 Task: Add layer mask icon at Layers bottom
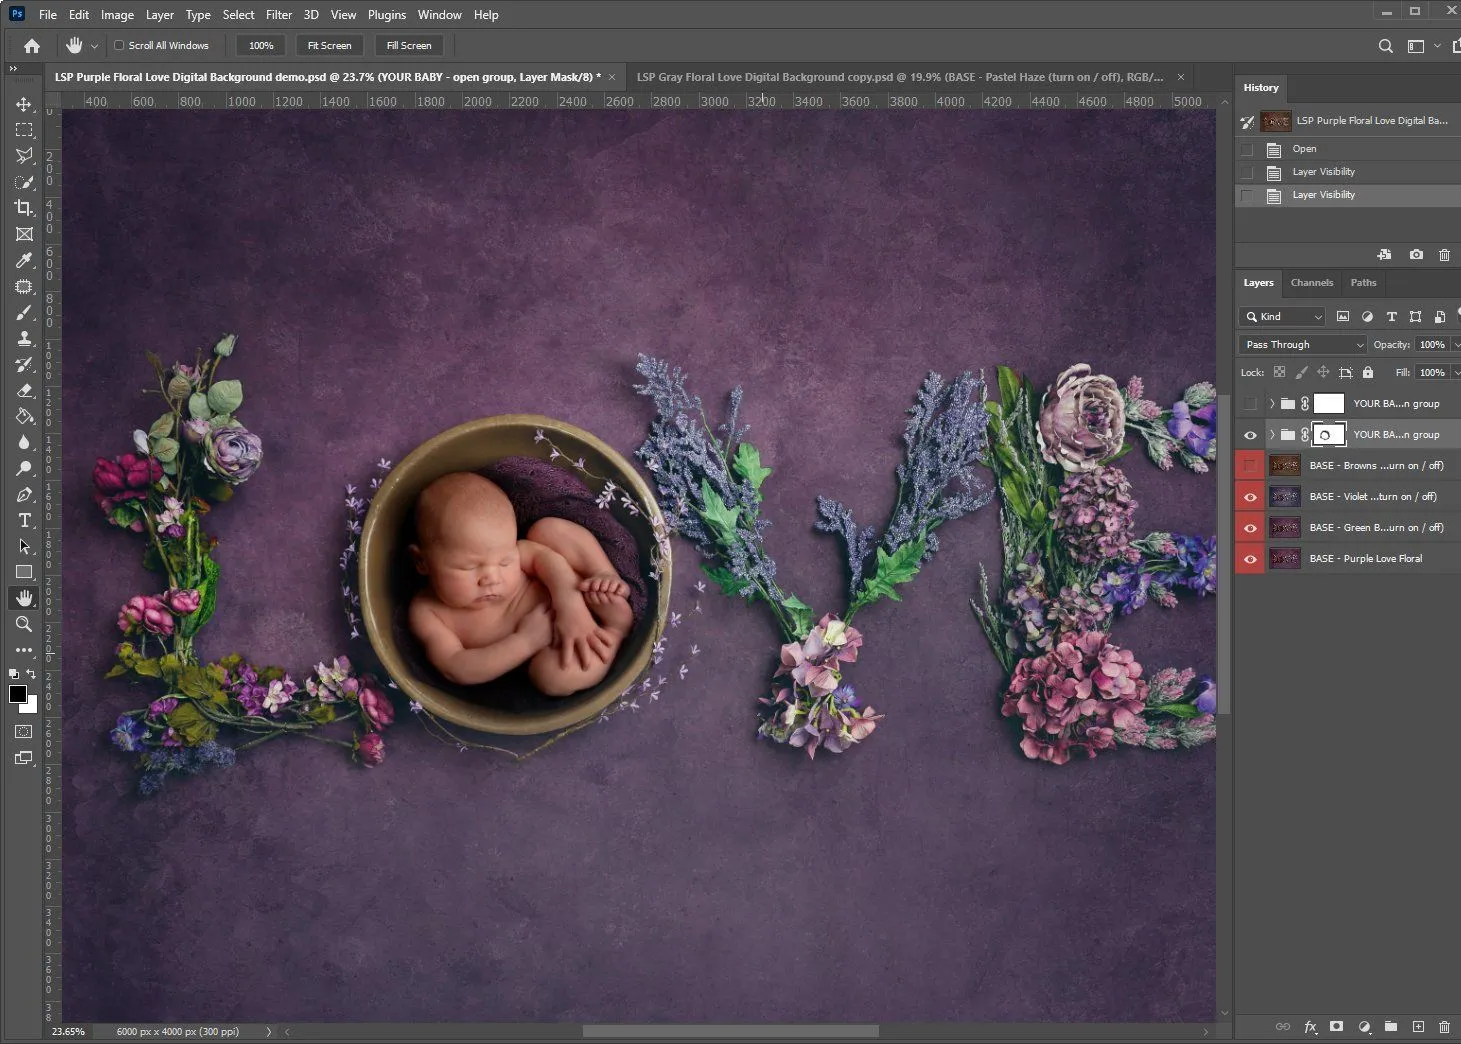1337,1026
